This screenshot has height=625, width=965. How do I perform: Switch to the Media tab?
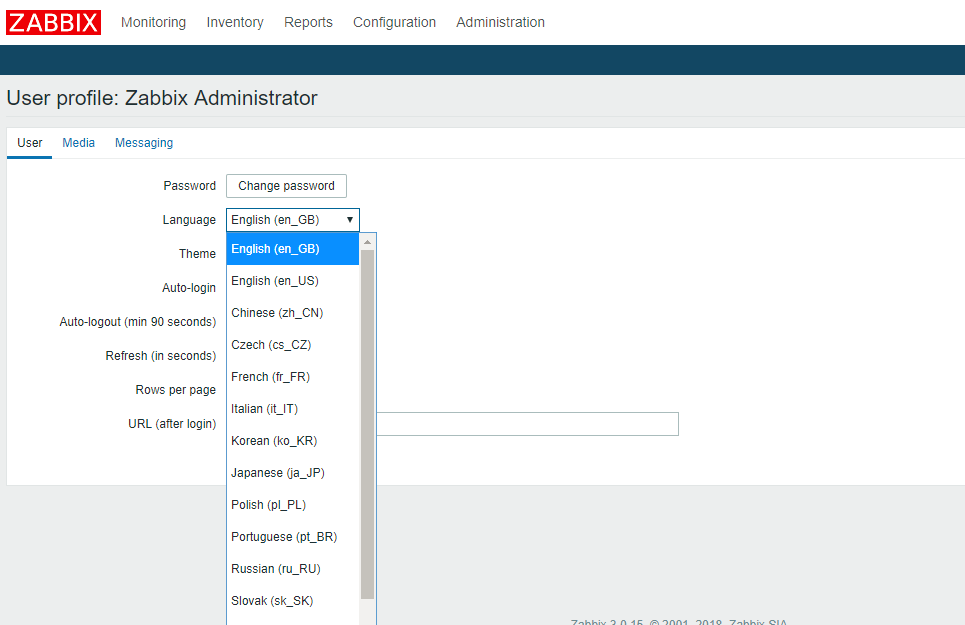coord(78,143)
